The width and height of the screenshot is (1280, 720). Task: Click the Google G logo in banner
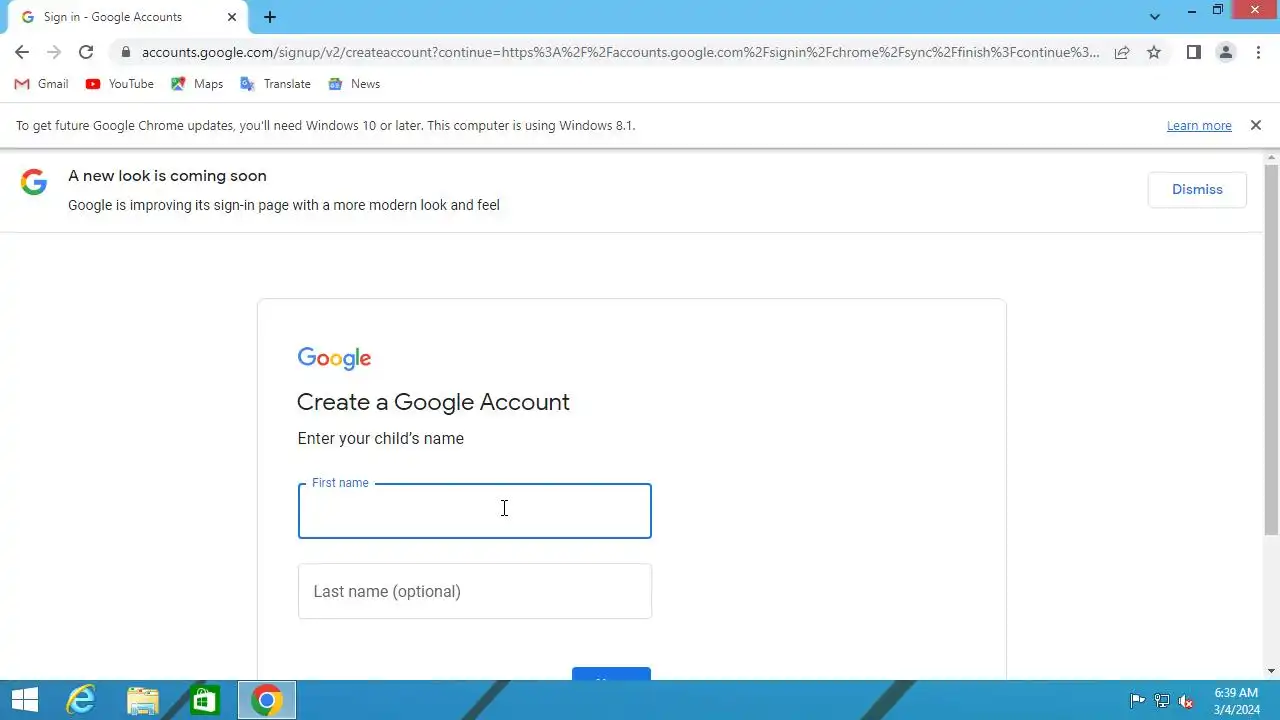coord(34,182)
